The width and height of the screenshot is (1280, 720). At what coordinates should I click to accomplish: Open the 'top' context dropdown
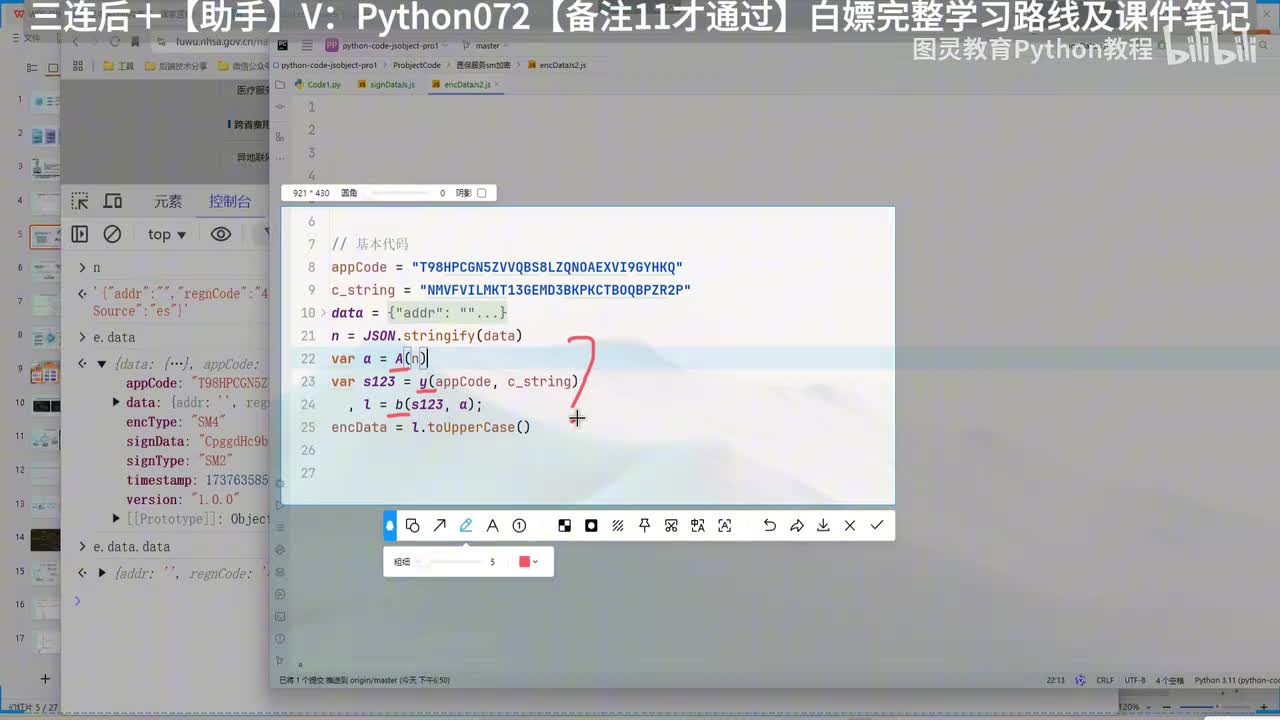166,234
